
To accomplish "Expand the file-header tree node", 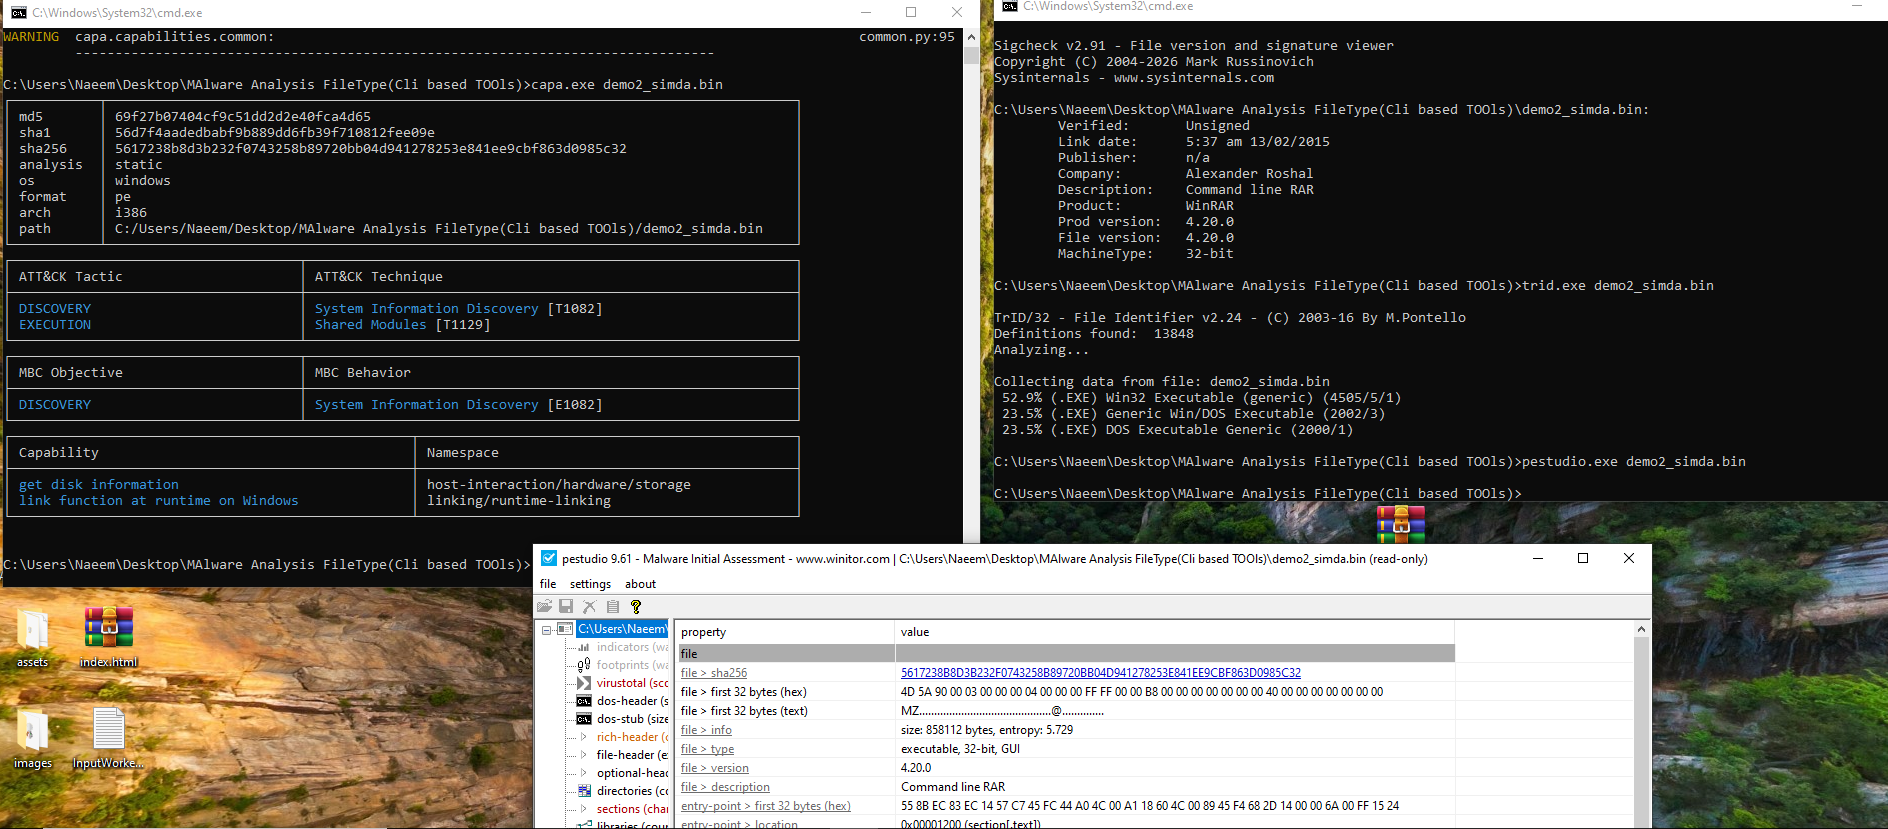I will [x=584, y=755].
